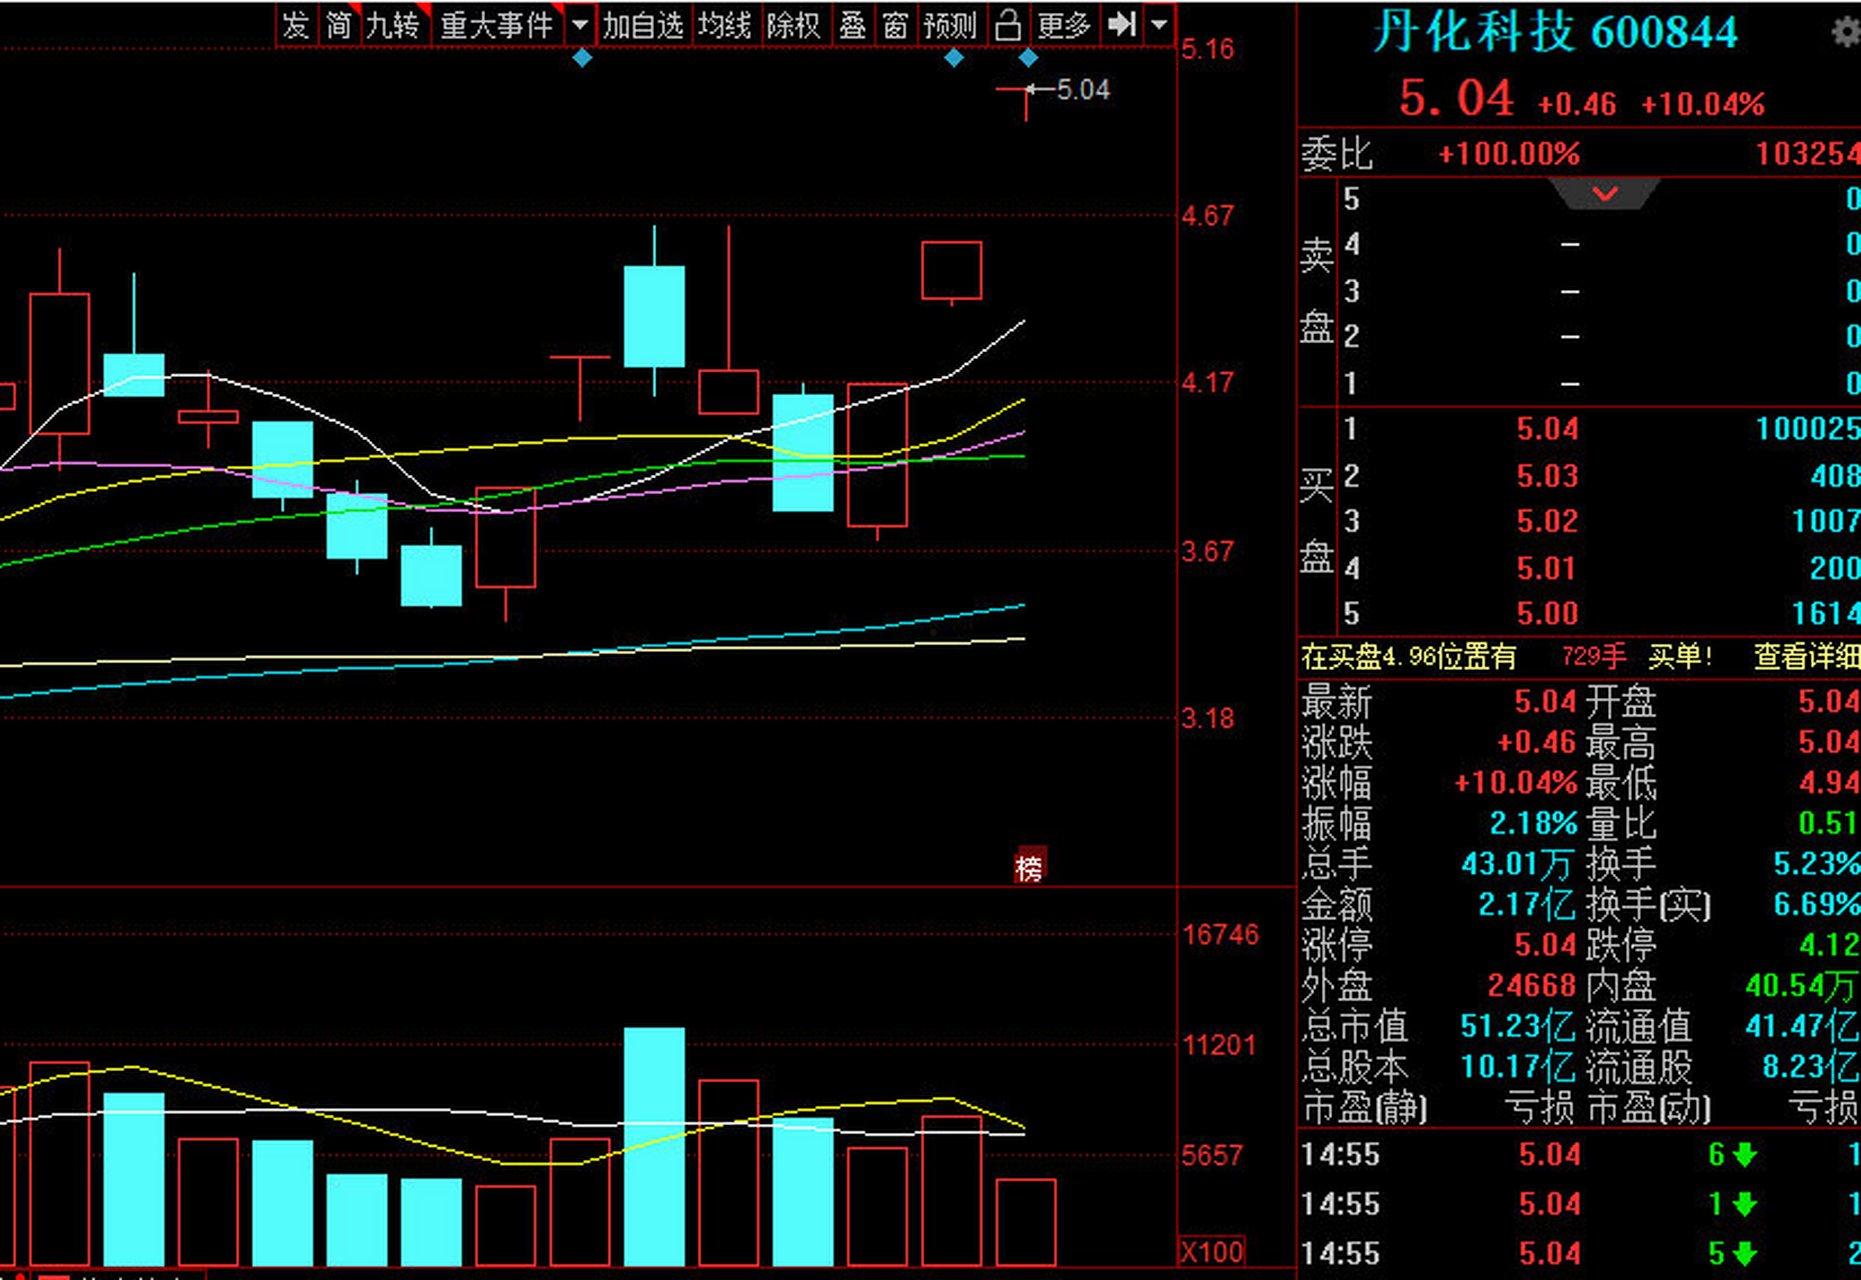Click the main price 5.04 under title
Image resolution: width=1861 pixels, height=1280 pixels.
click(1456, 99)
